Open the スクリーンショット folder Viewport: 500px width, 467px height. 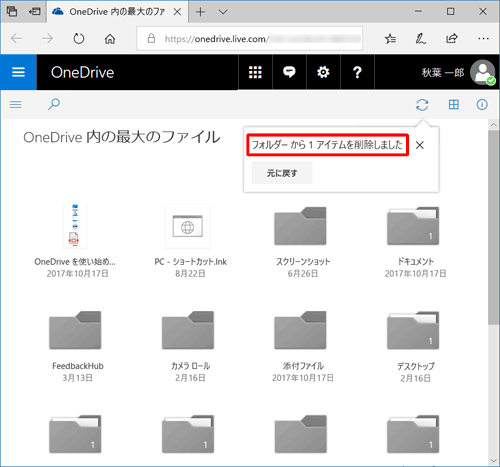pyautogui.click(x=303, y=242)
